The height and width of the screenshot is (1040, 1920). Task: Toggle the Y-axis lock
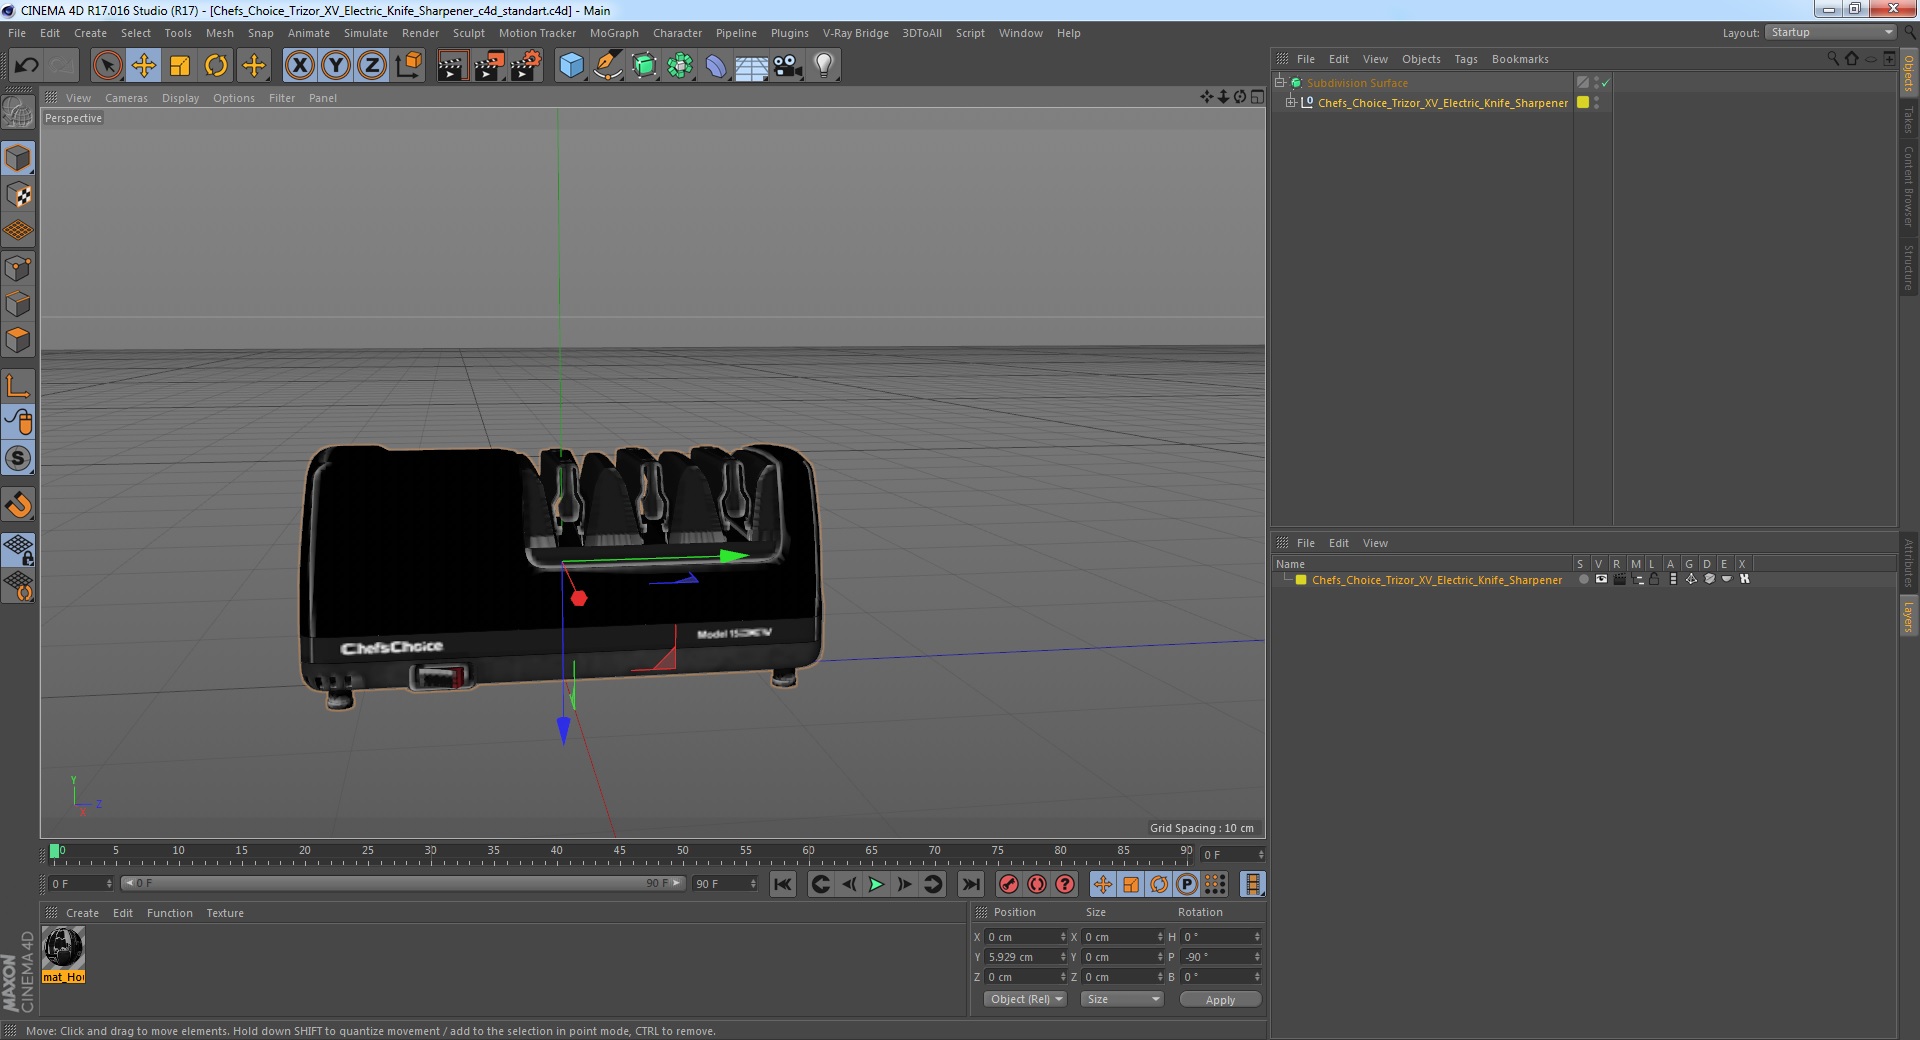tap(336, 66)
